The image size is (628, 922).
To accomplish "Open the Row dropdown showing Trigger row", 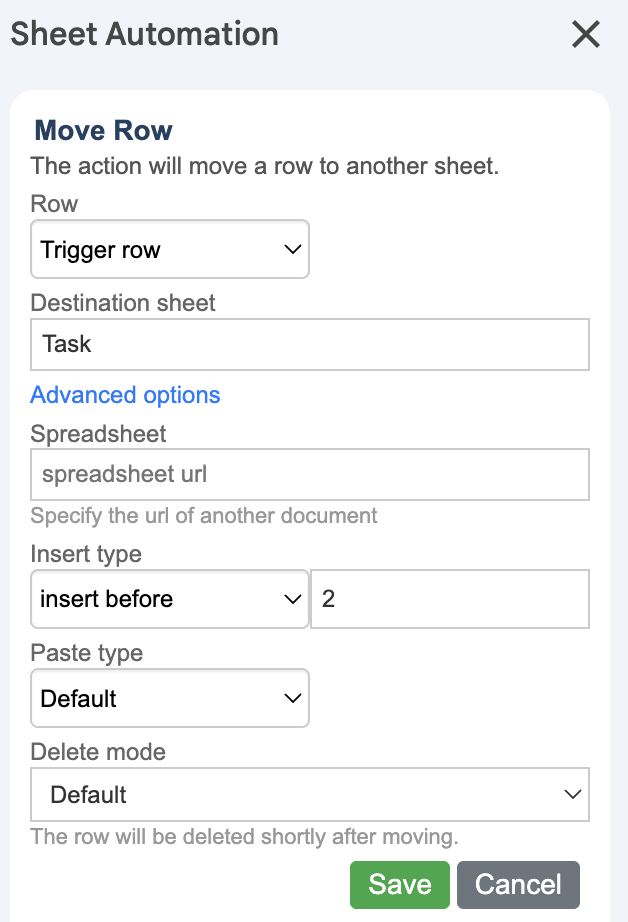I will (x=169, y=250).
